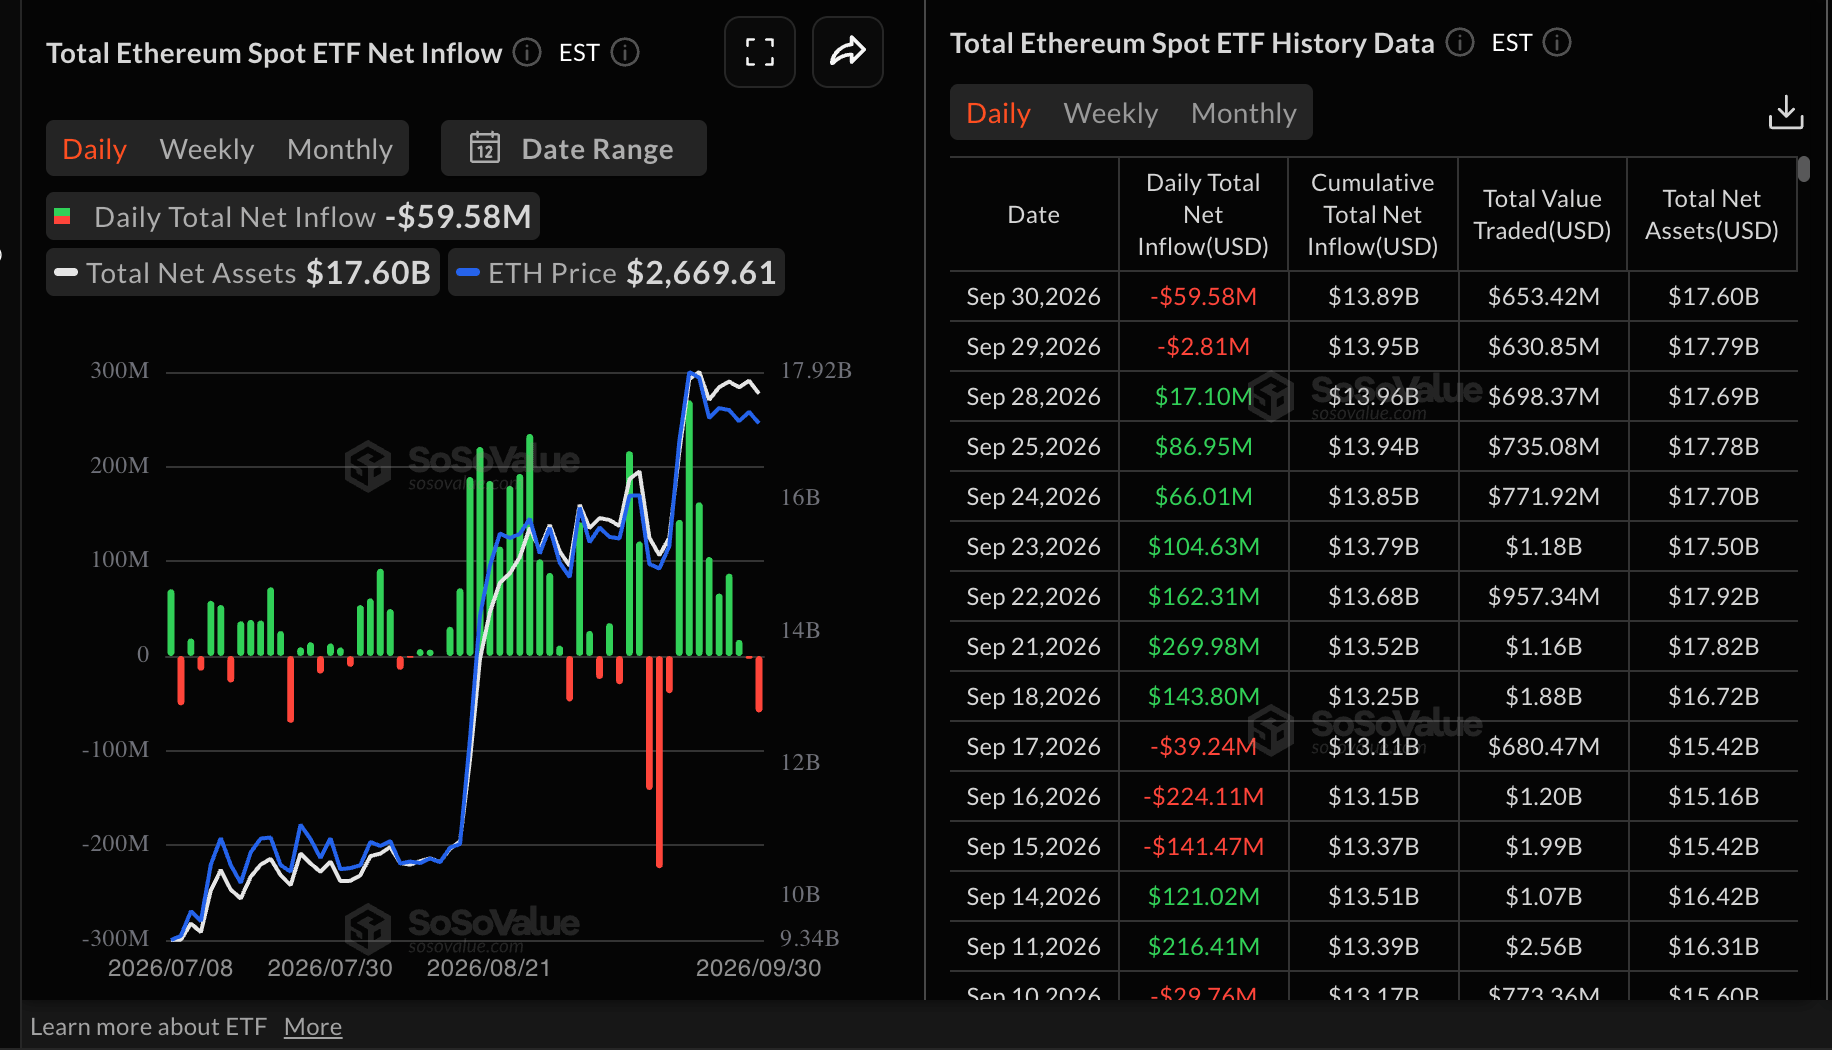
Task: Click the -$224.11M inflow cell
Action: [x=1203, y=796]
